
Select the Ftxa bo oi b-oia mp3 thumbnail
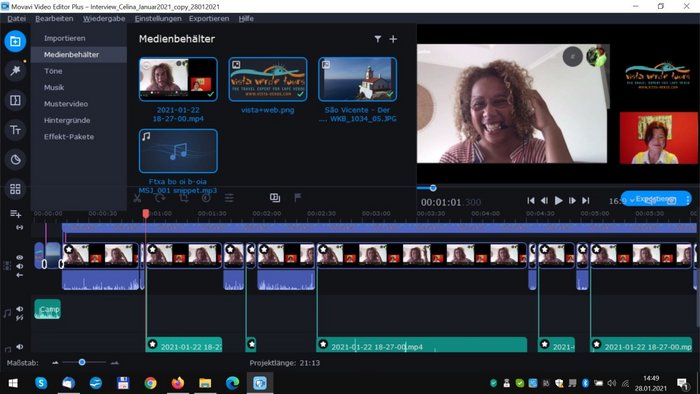pyautogui.click(x=178, y=151)
